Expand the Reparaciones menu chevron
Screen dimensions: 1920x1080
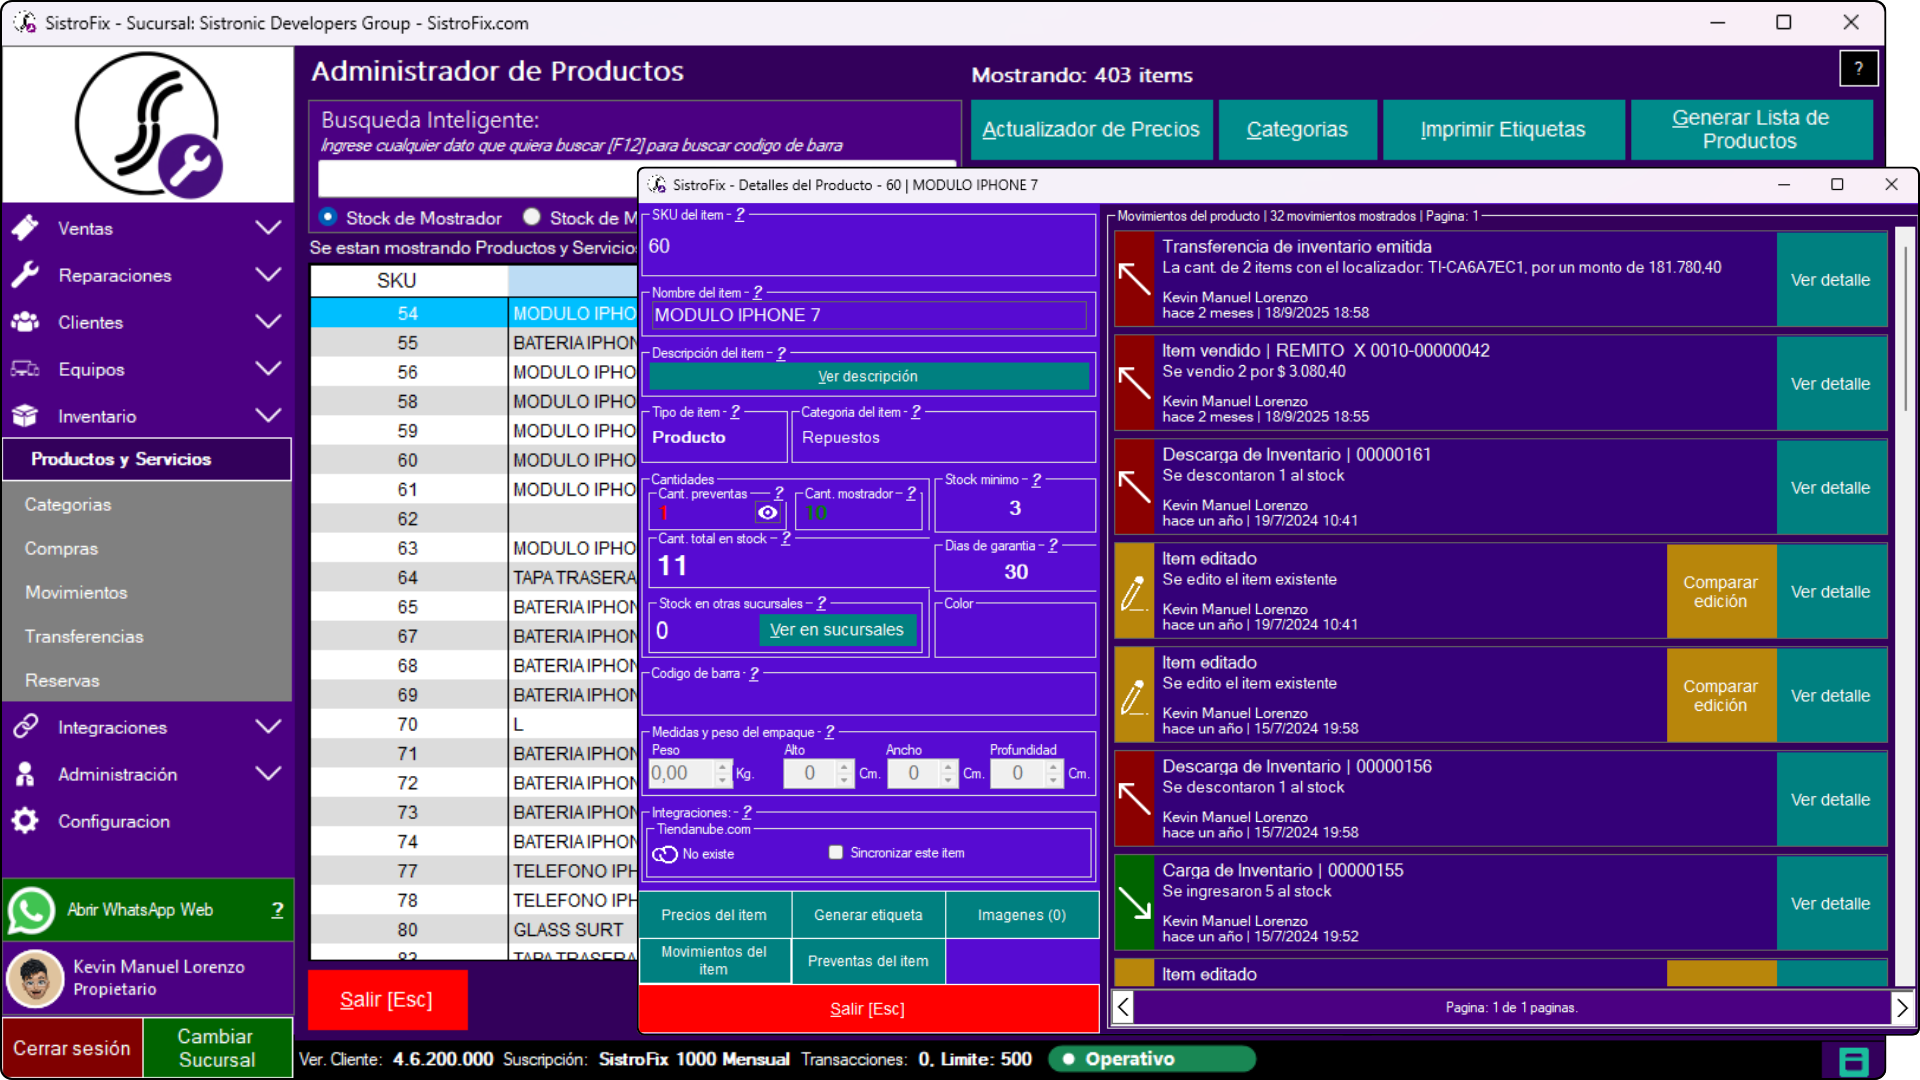coord(268,275)
